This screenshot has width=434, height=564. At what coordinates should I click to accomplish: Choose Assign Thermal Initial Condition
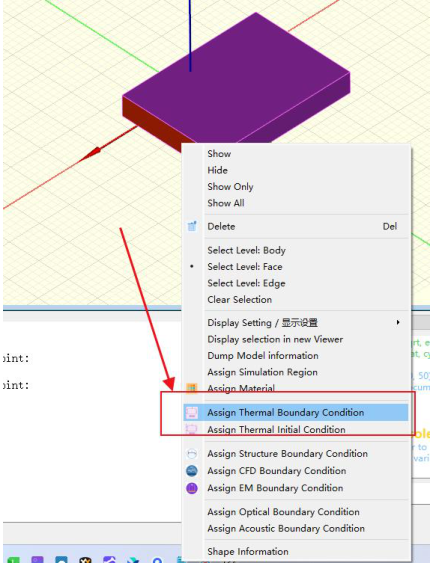coord(296,429)
